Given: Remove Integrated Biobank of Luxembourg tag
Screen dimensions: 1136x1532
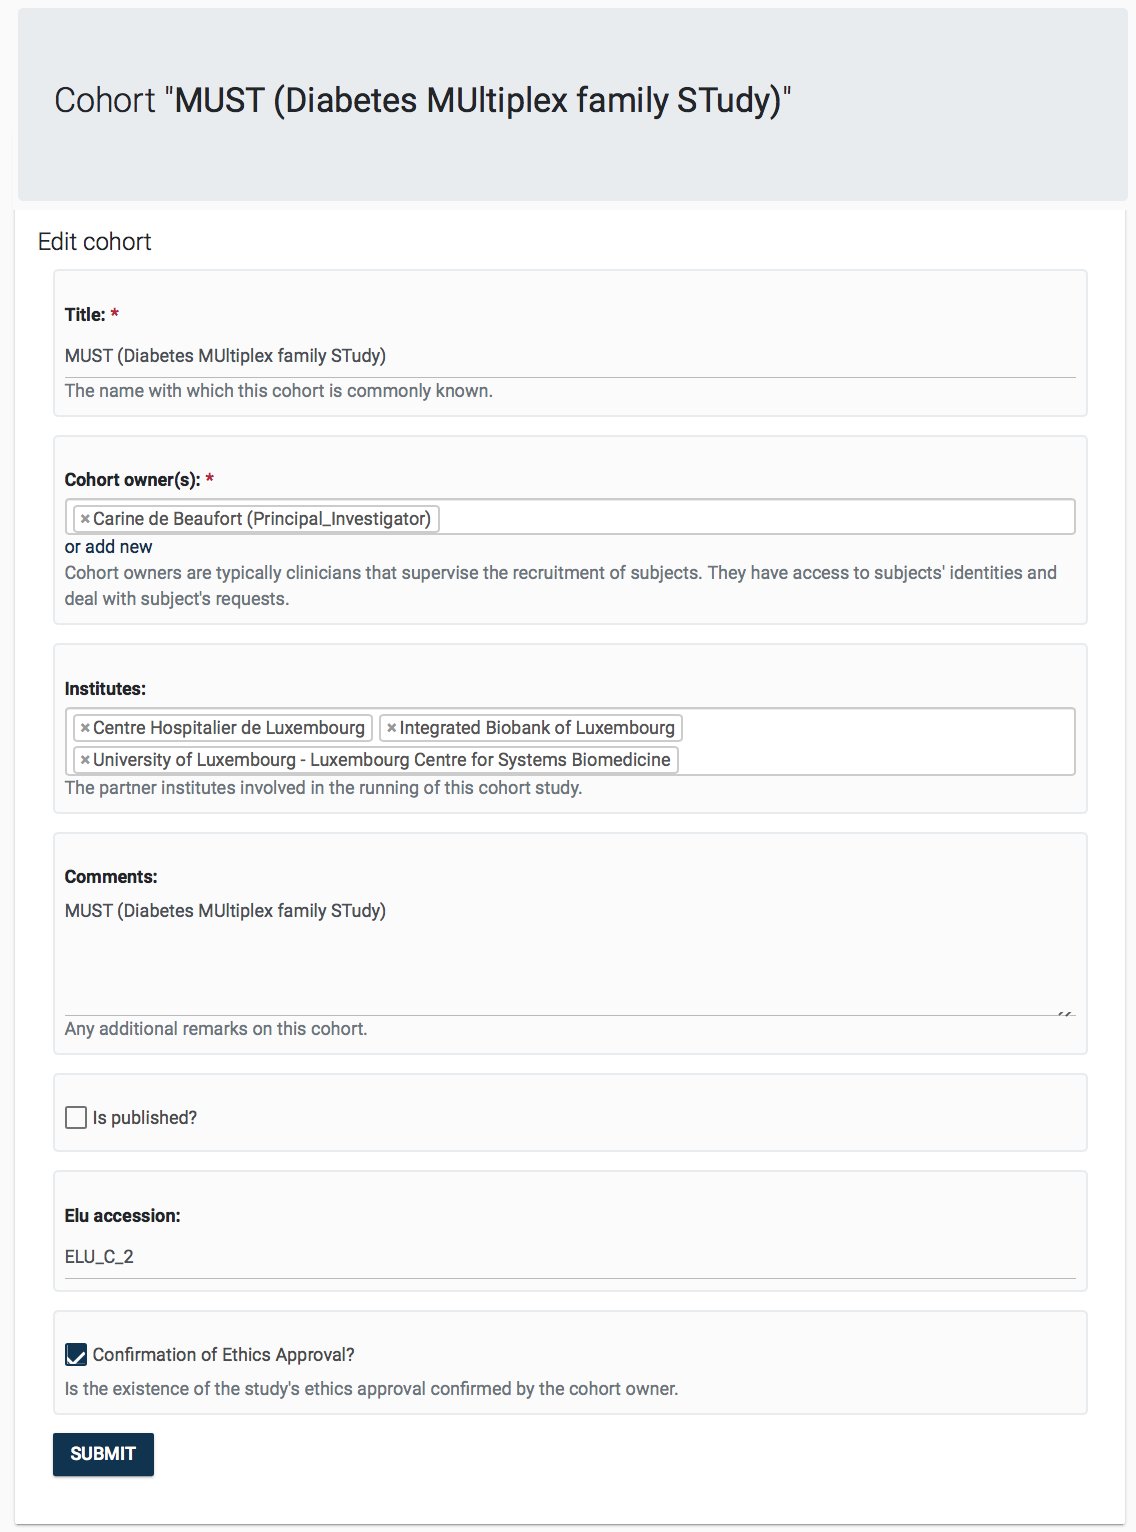Looking at the screenshot, I should (392, 728).
